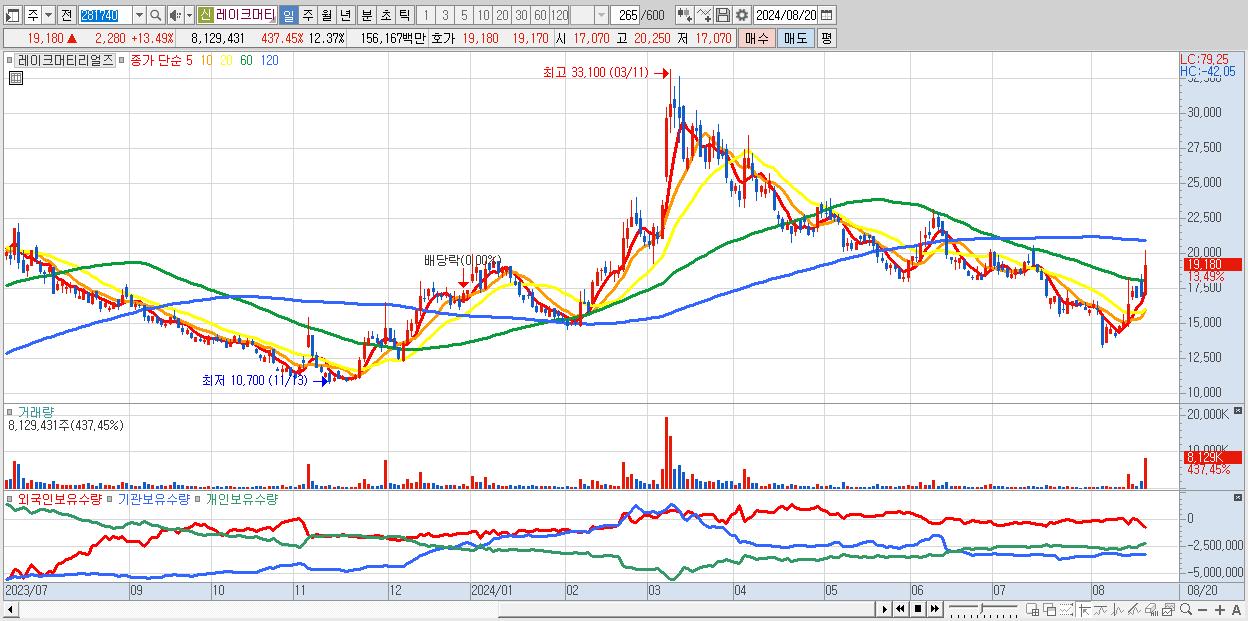Viewport: 1248px width, 621px height.
Task: Click the play button in the bottom playback controls
Action: pos(885,609)
